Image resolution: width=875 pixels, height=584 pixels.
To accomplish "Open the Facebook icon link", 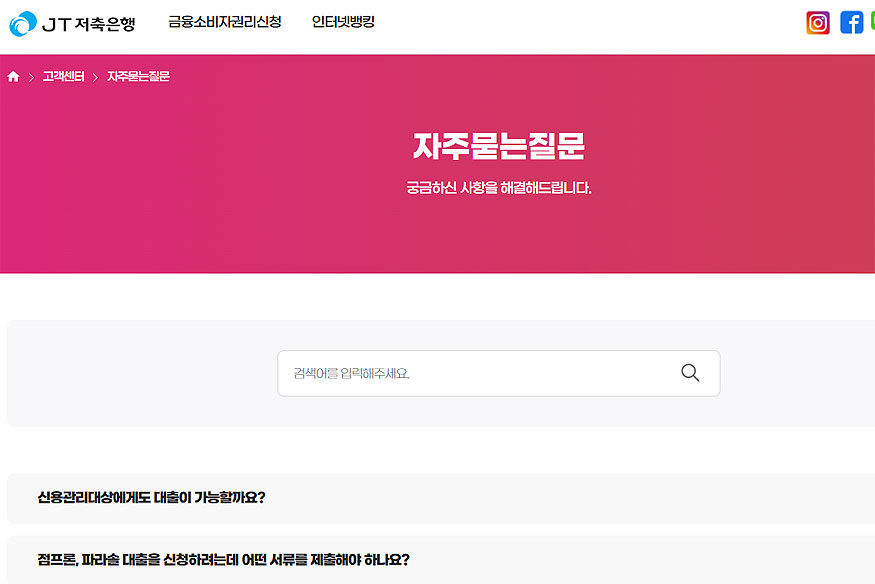I will click(852, 23).
